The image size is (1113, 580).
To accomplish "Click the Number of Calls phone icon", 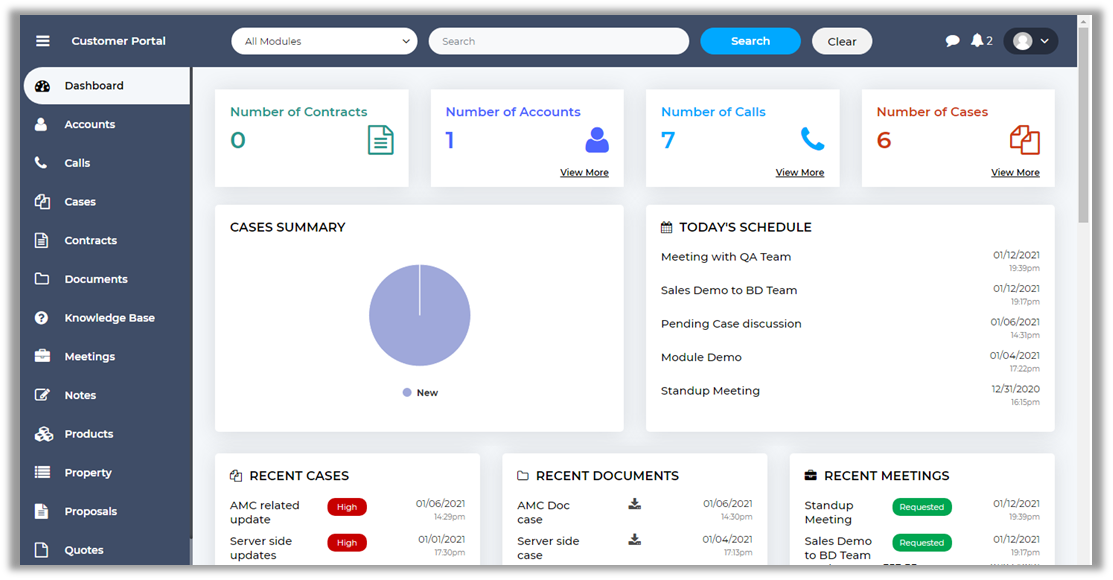I will click(812, 139).
